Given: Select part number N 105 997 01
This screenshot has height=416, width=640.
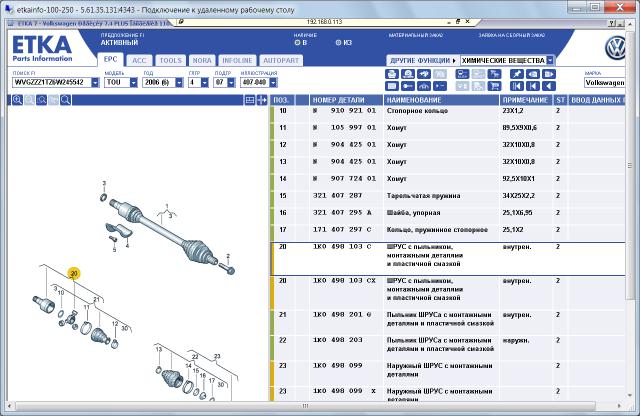Looking at the screenshot, I should pyautogui.click(x=344, y=127).
